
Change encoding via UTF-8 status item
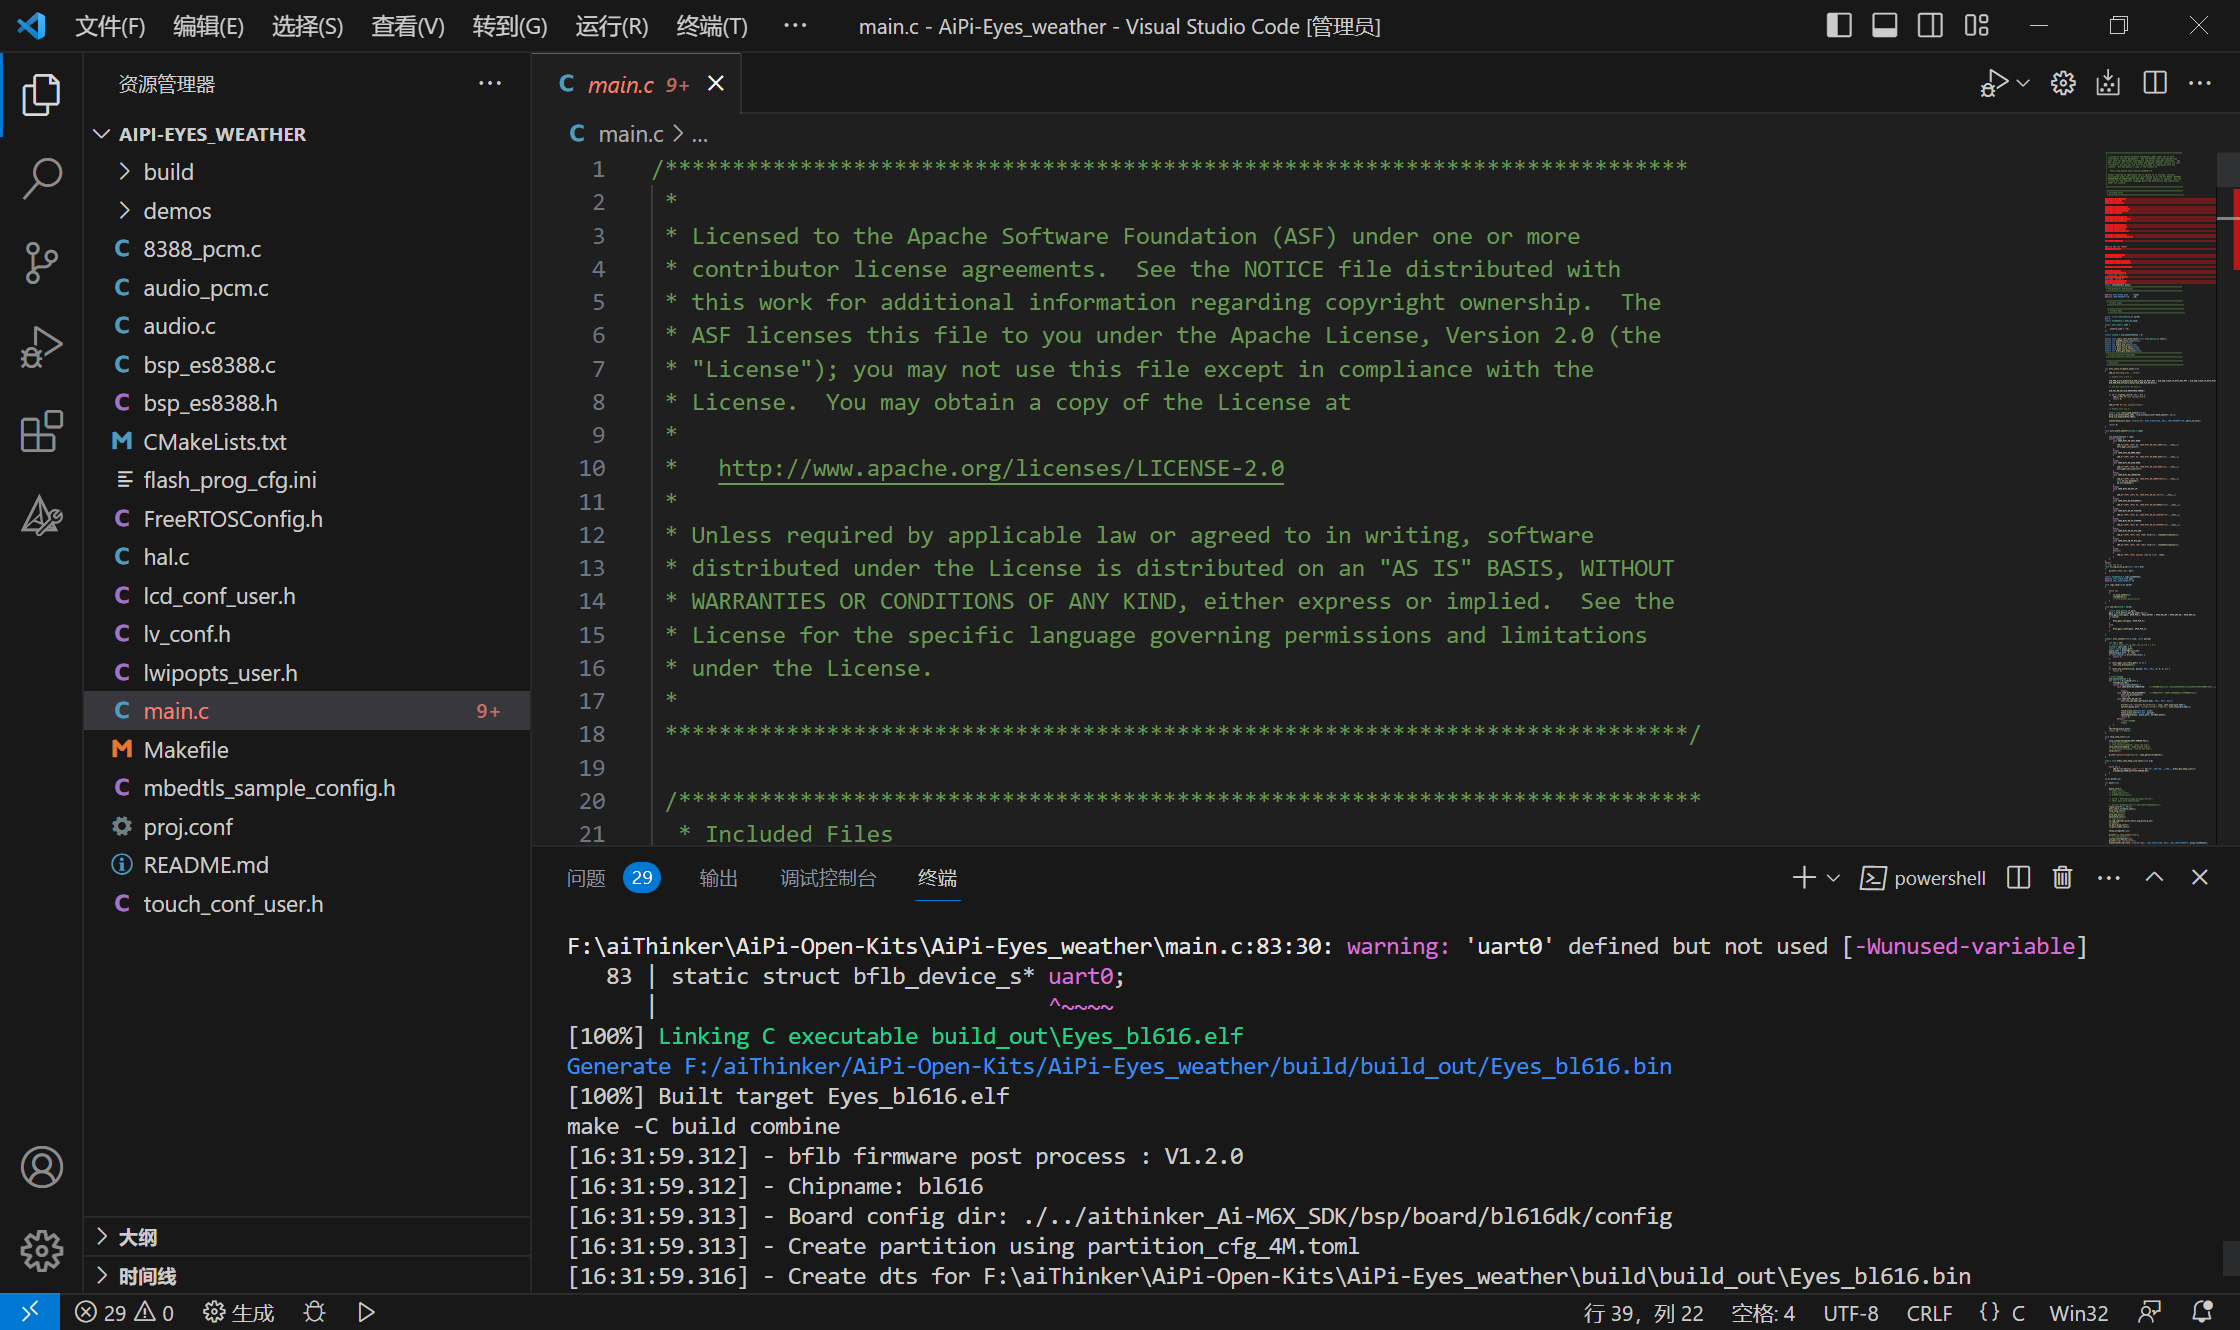click(x=1851, y=1312)
